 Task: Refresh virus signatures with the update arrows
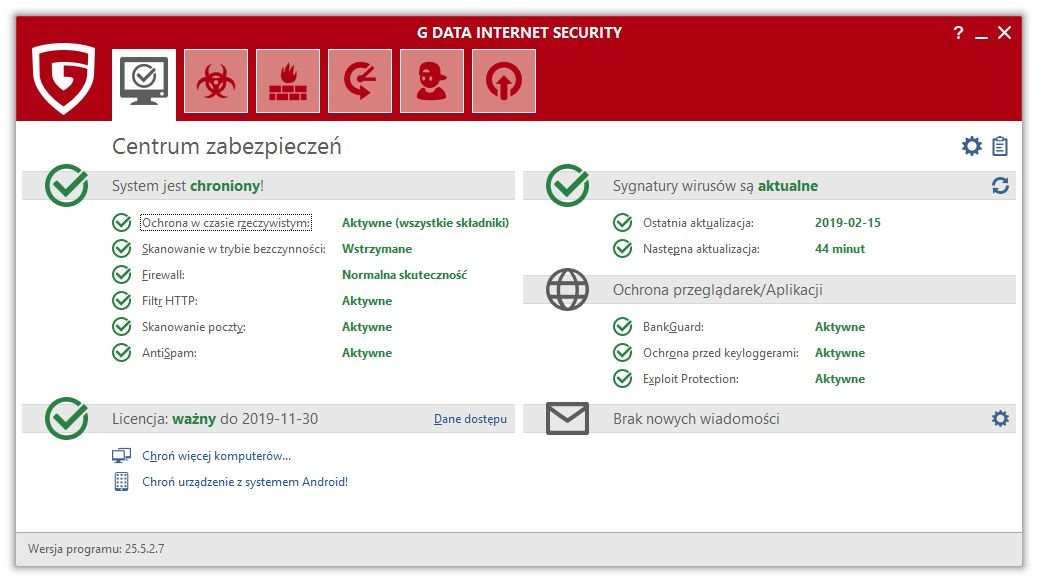tap(1000, 185)
